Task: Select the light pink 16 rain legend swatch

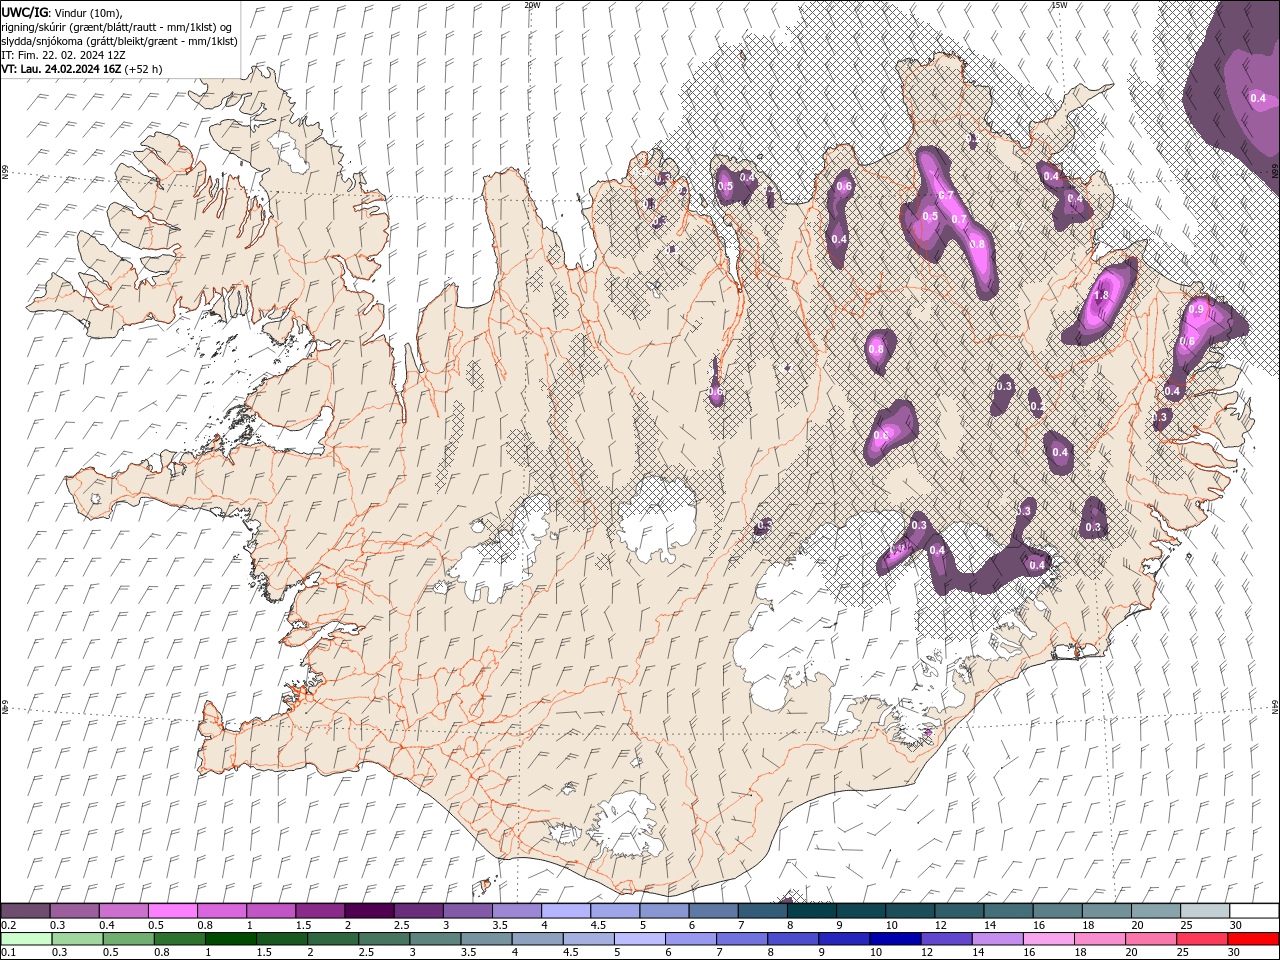Action: click(1049, 939)
